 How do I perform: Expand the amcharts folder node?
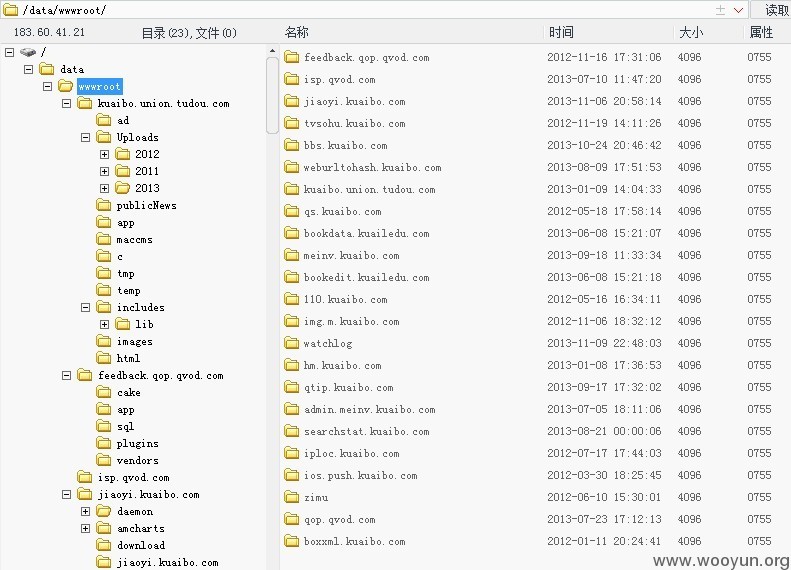pyautogui.click(x=85, y=529)
